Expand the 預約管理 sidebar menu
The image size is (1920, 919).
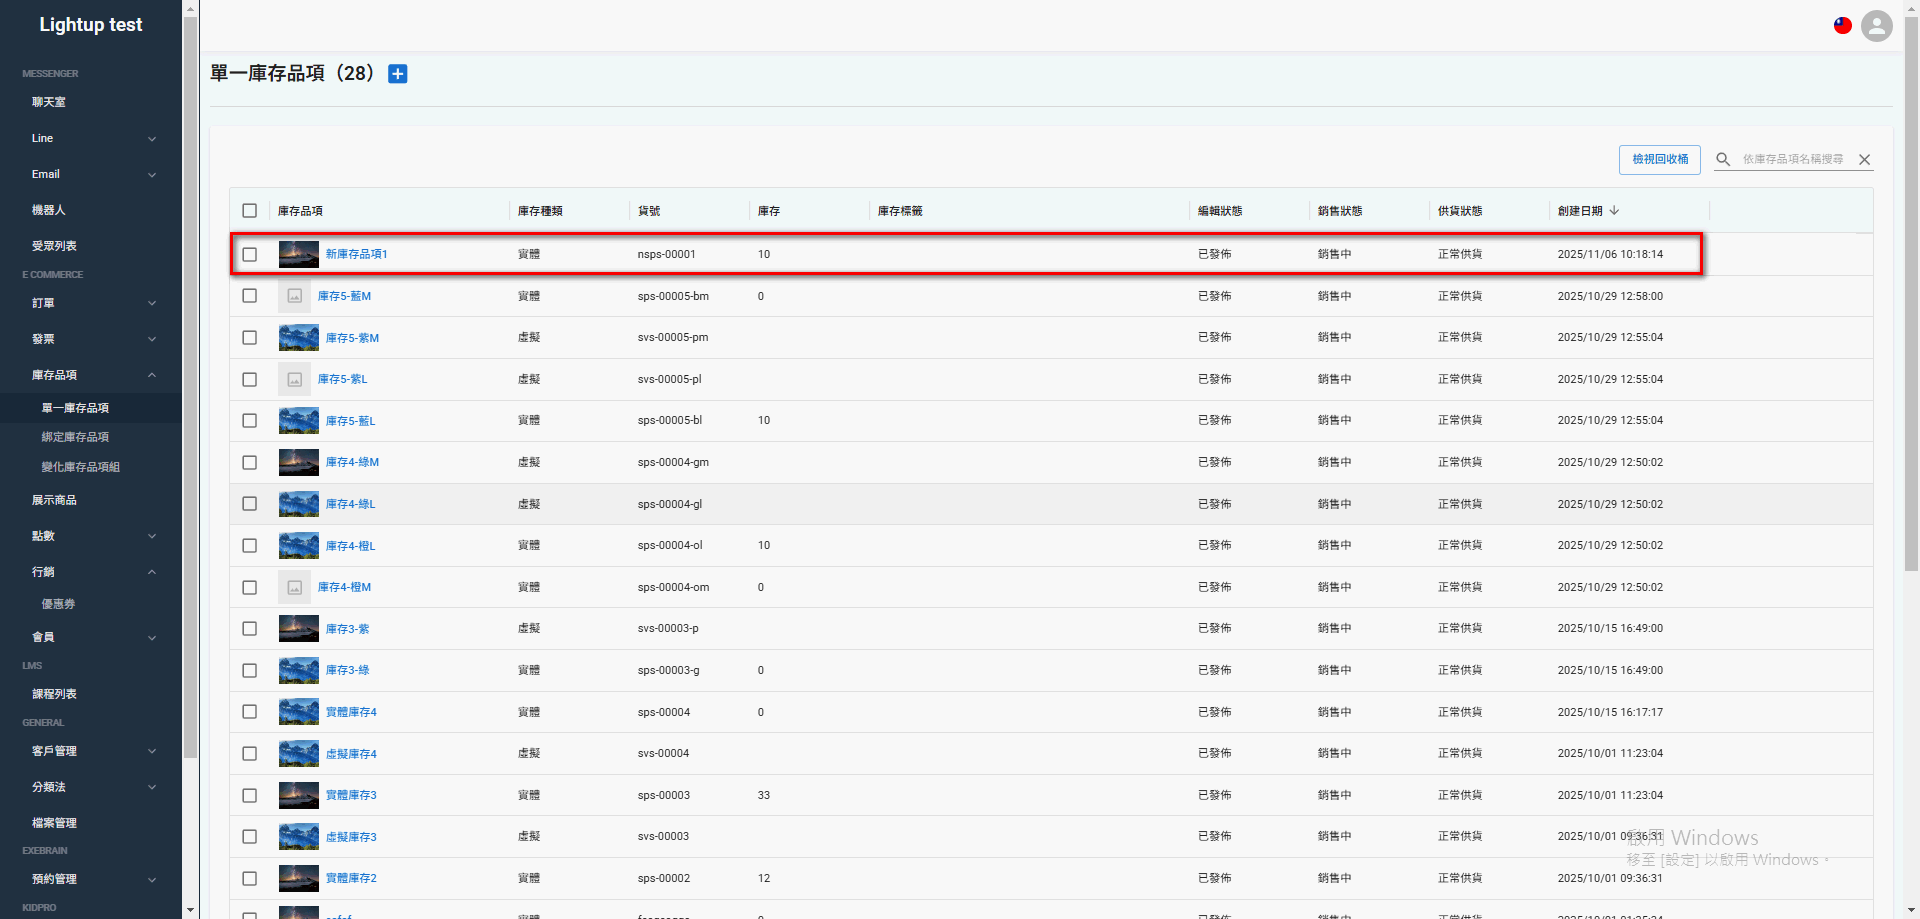tap(91, 879)
